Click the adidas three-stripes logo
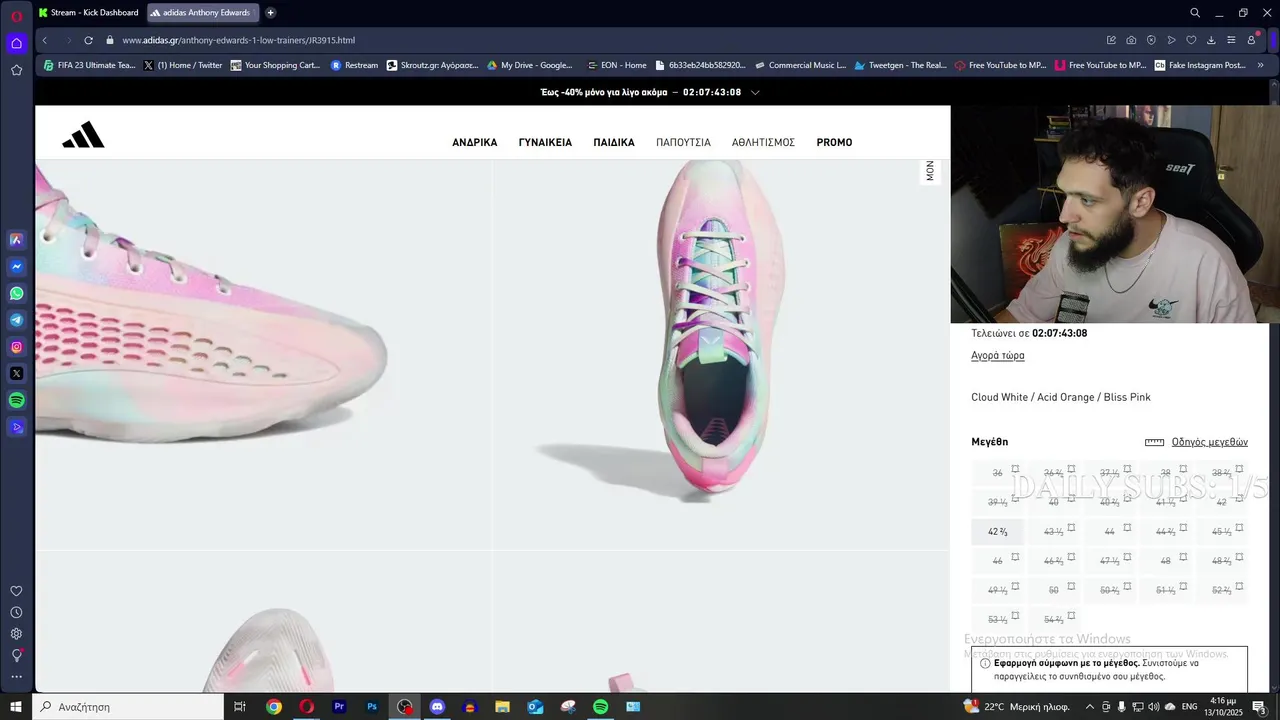 (x=83, y=135)
